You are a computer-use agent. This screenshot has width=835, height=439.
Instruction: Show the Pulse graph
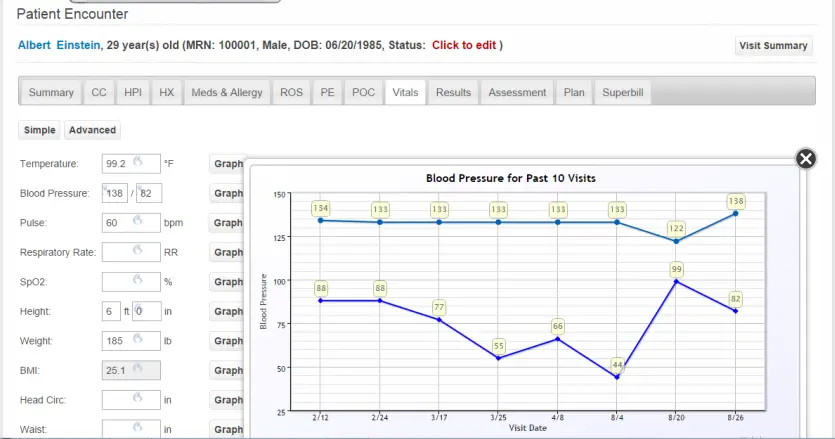coord(228,223)
